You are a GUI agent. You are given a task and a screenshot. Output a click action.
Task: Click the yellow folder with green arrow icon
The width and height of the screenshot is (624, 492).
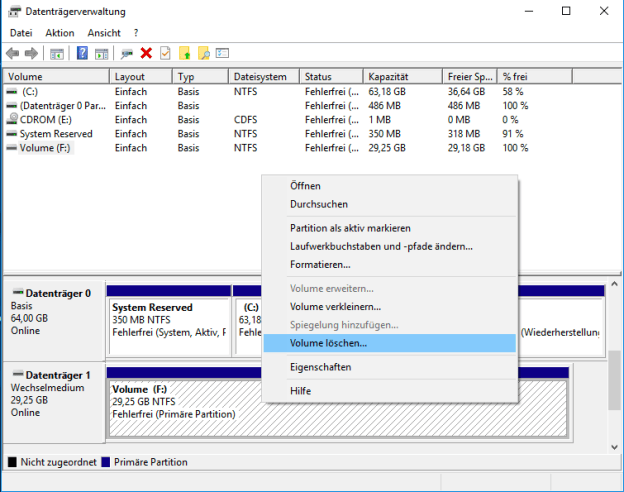(185, 53)
